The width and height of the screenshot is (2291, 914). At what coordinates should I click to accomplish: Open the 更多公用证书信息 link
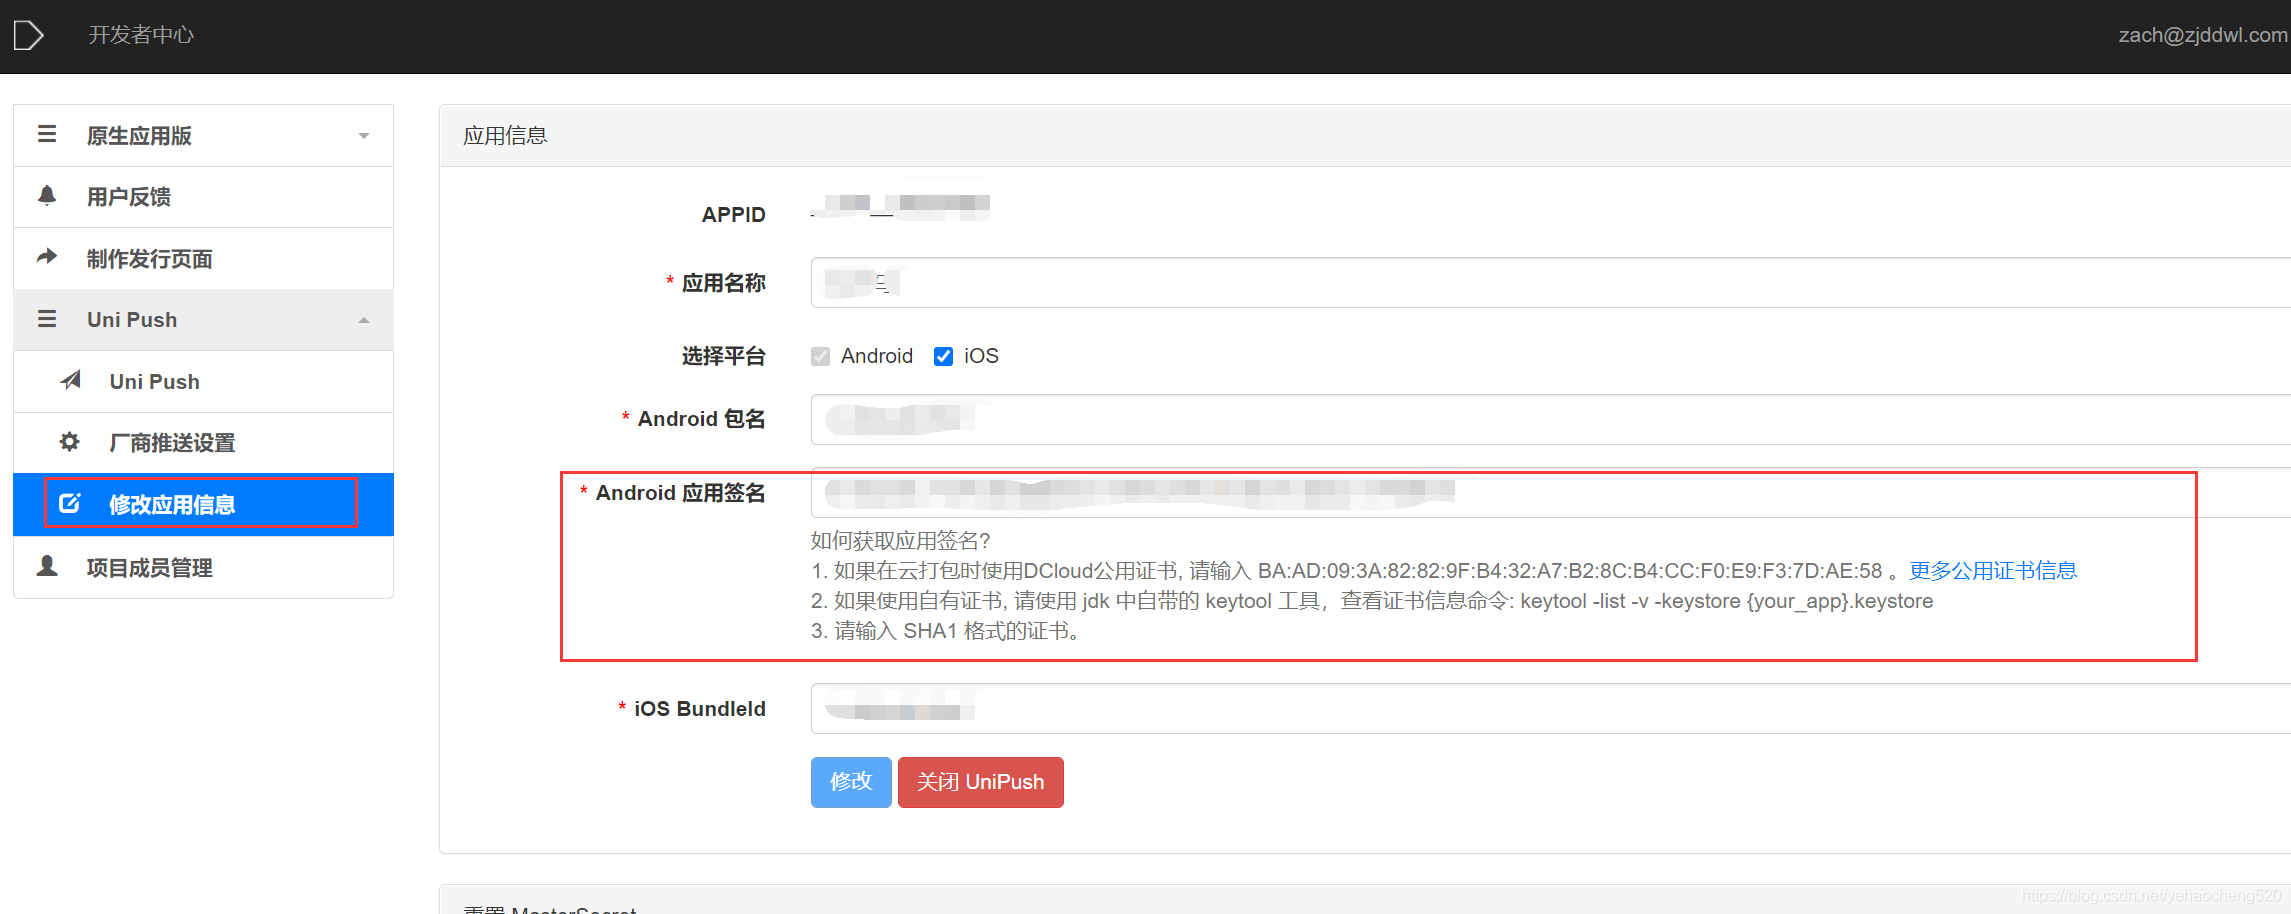click(x=1993, y=571)
